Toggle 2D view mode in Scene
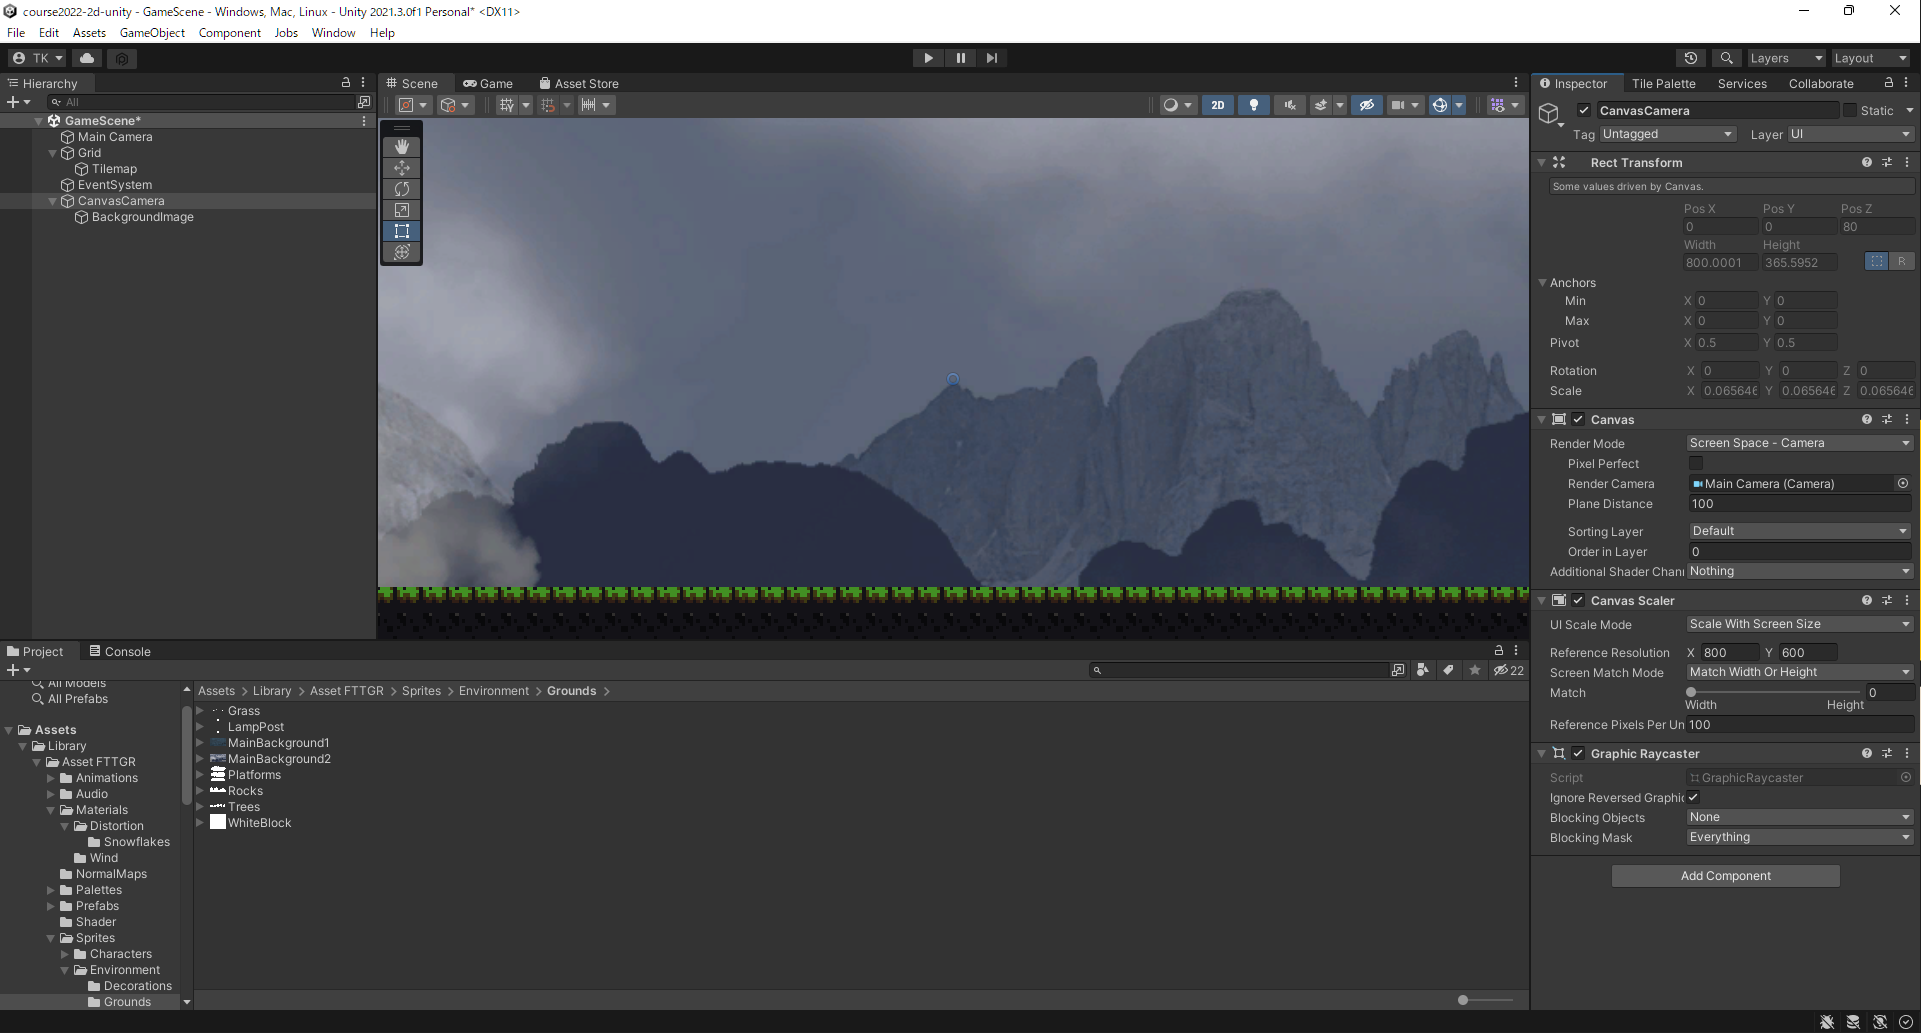Image resolution: width=1921 pixels, height=1033 pixels. 1217,105
